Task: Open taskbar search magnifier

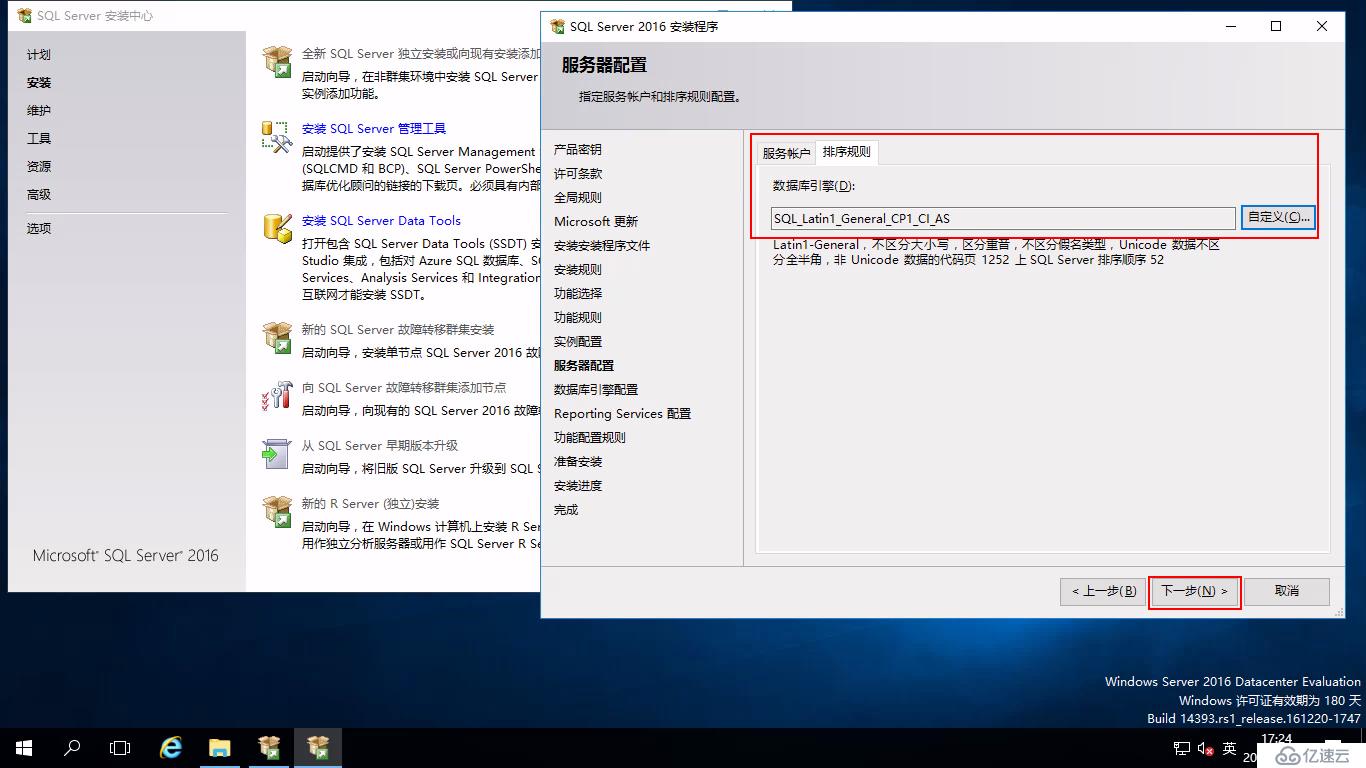Action: (x=72, y=748)
